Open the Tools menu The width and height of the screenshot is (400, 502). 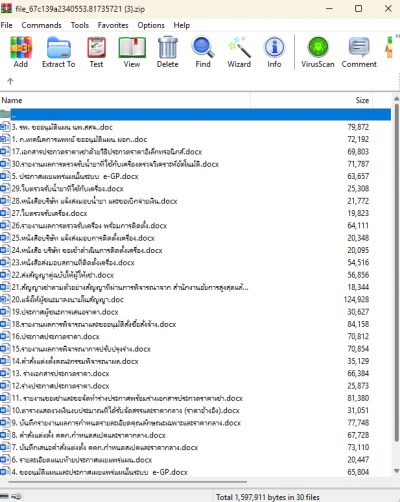click(x=80, y=25)
